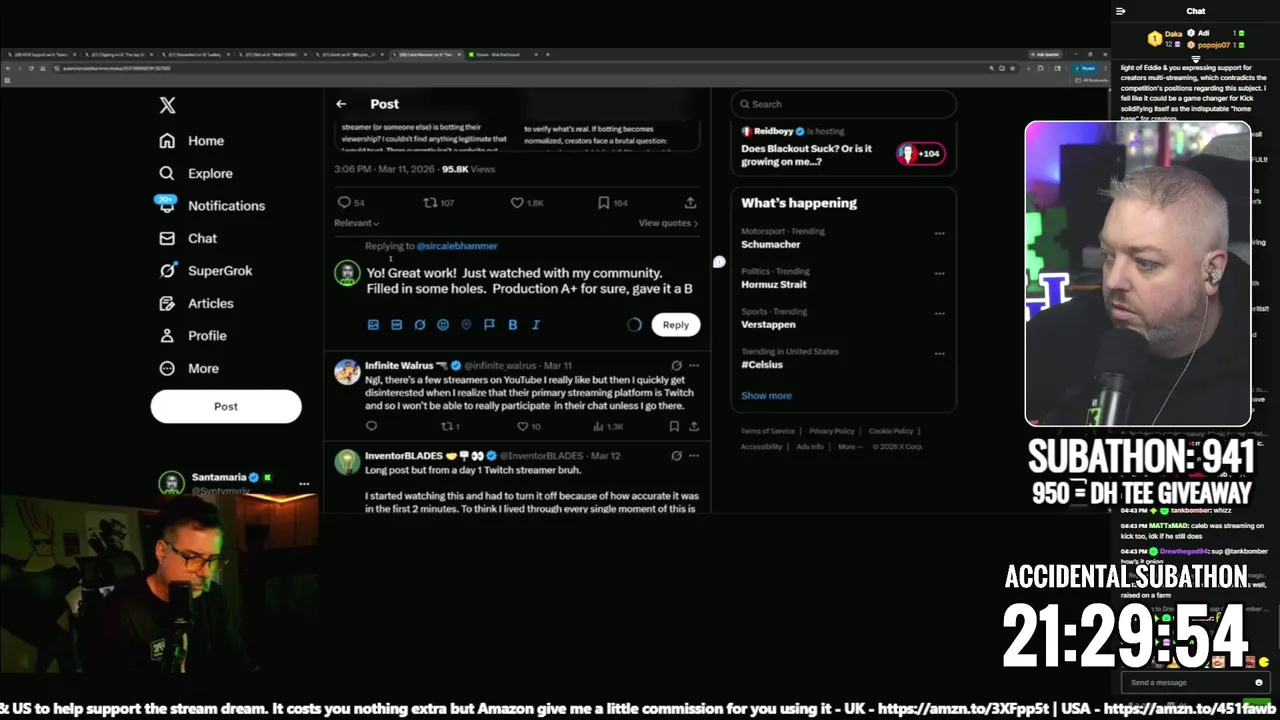Expand the More menu in sidebar
The height and width of the screenshot is (720, 1280).
point(188,368)
